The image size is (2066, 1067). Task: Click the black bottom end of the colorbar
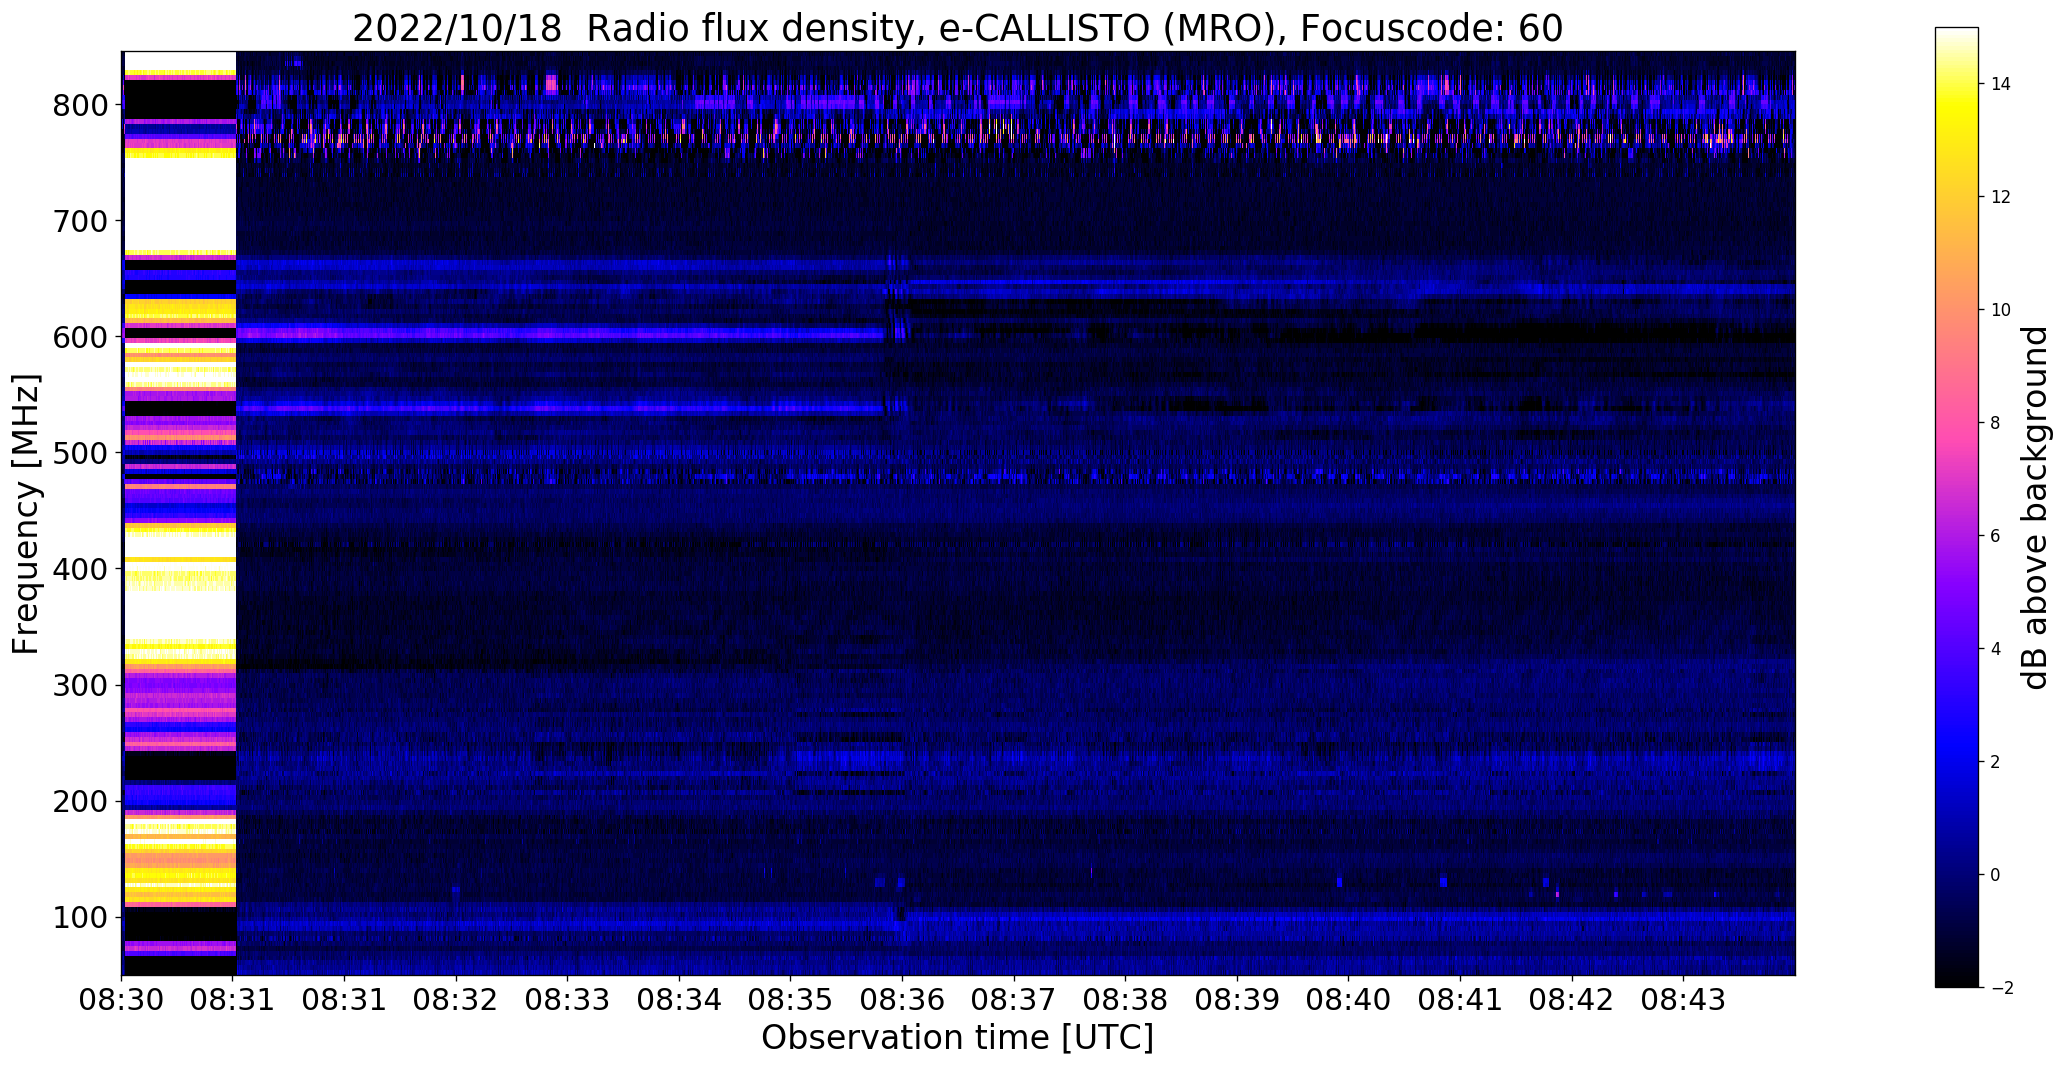pos(1957,979)
